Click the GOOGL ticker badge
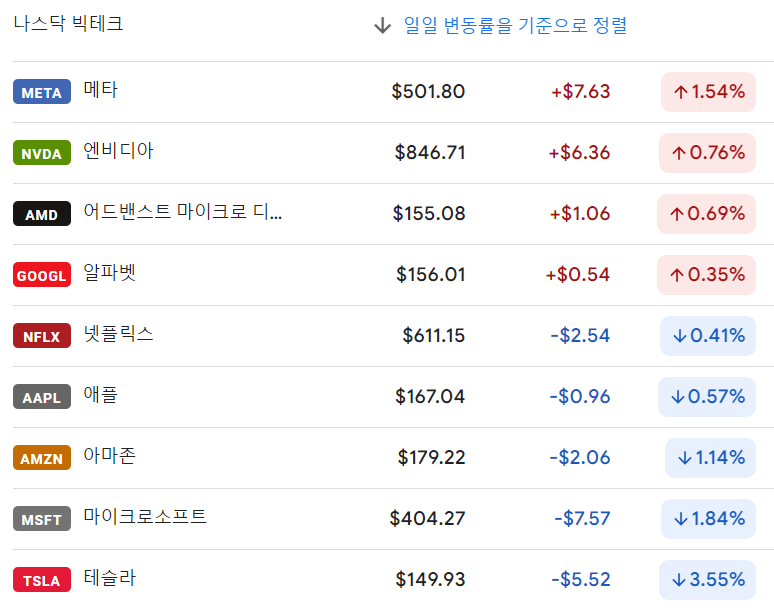Viewport: 774px width, 616px height. click(x=41, y=275)
